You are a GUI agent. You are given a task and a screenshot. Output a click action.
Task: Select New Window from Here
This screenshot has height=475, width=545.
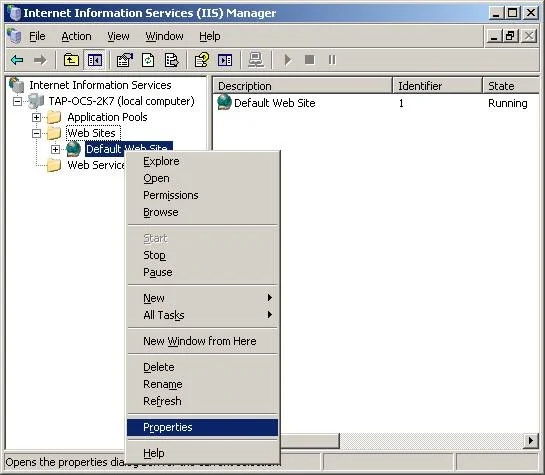click(203, 341)
